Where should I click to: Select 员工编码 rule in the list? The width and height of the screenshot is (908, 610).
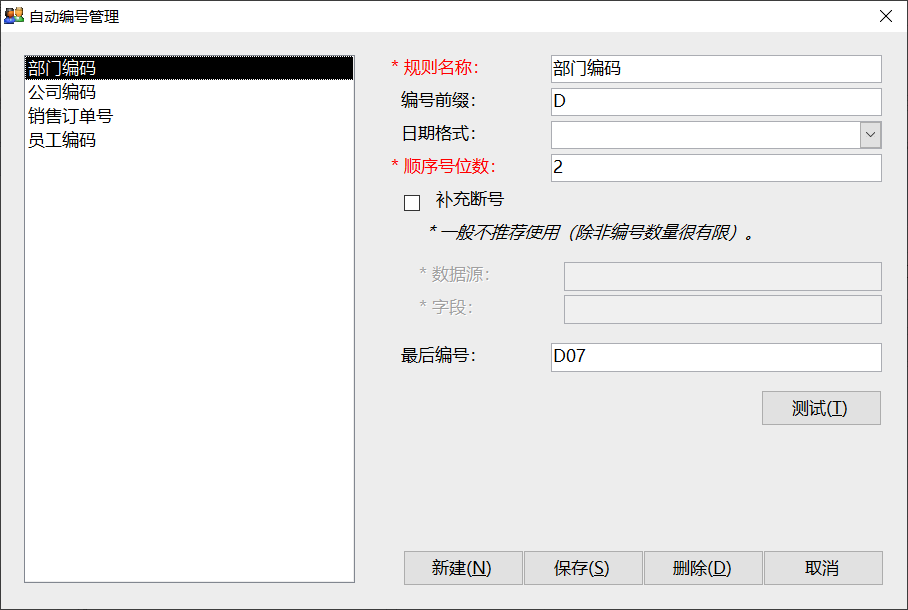click(189, 140)
